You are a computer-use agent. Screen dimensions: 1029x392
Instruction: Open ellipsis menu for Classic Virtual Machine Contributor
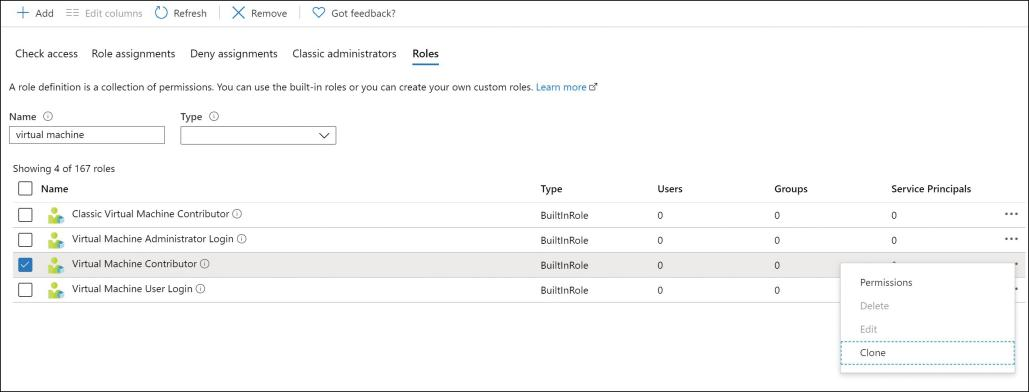1011,214
